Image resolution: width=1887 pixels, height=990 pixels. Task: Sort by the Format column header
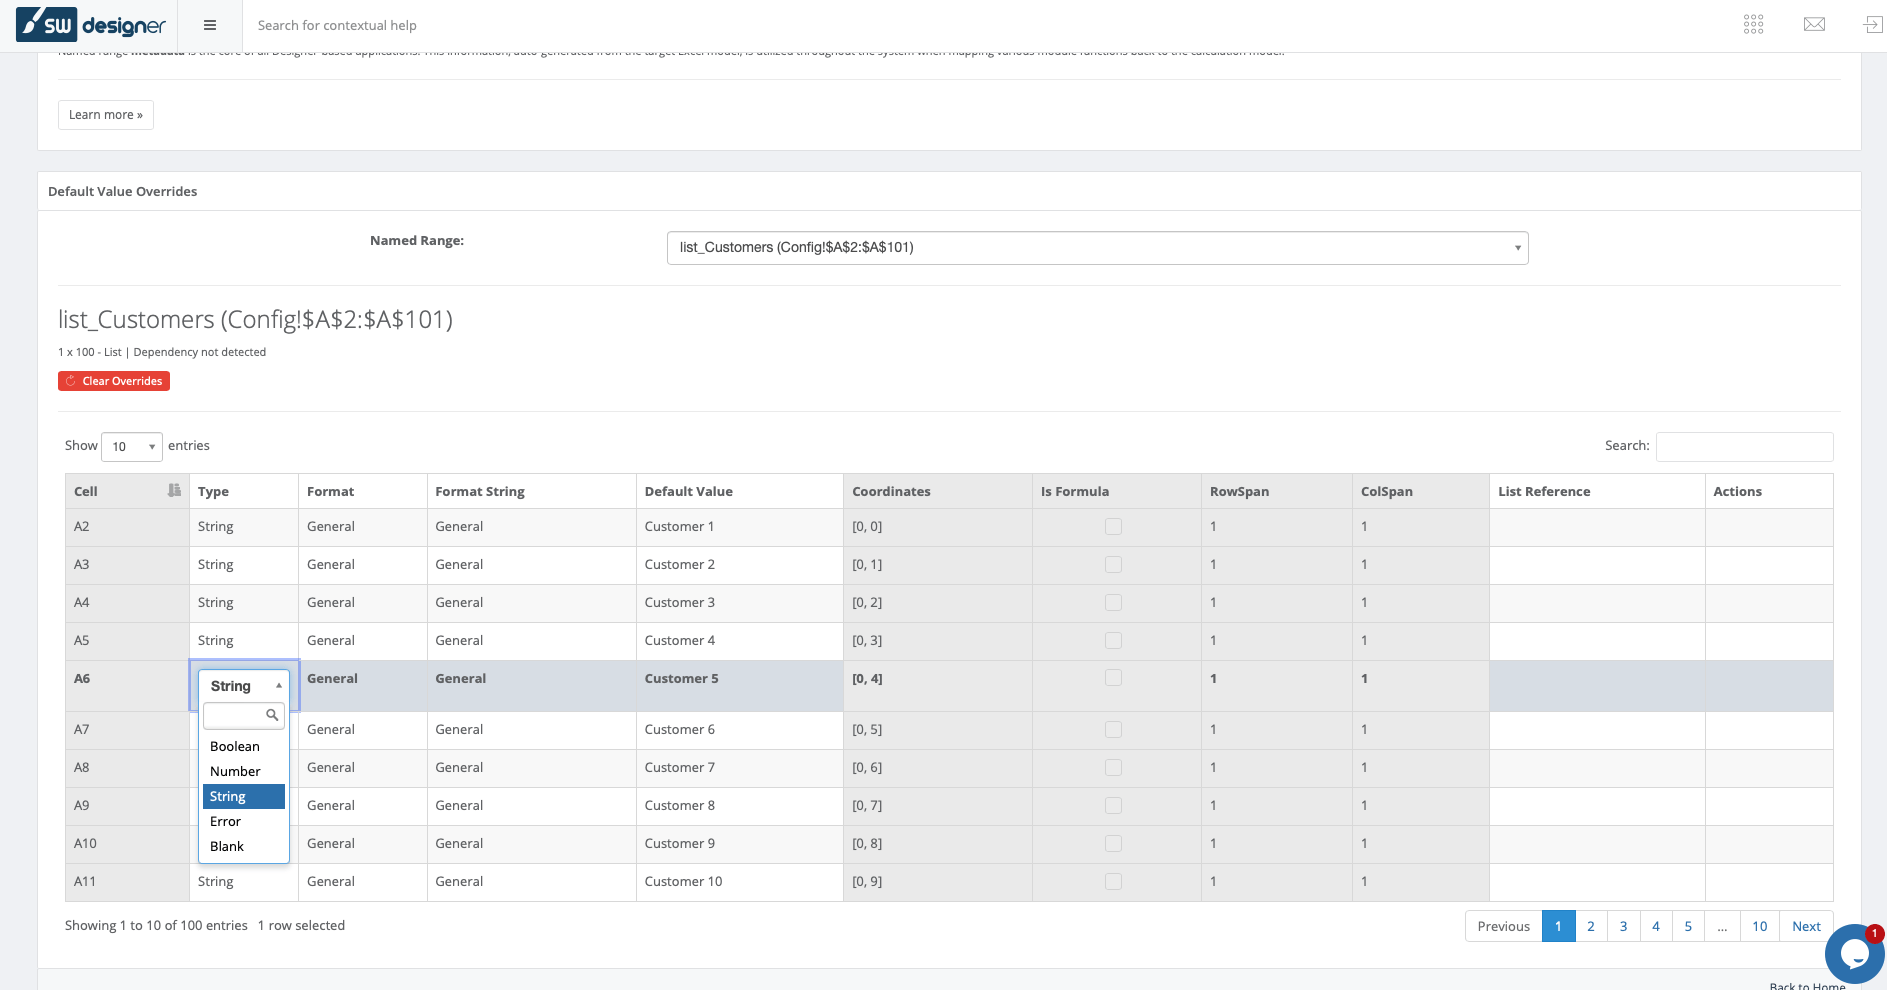tap(363, 491)
